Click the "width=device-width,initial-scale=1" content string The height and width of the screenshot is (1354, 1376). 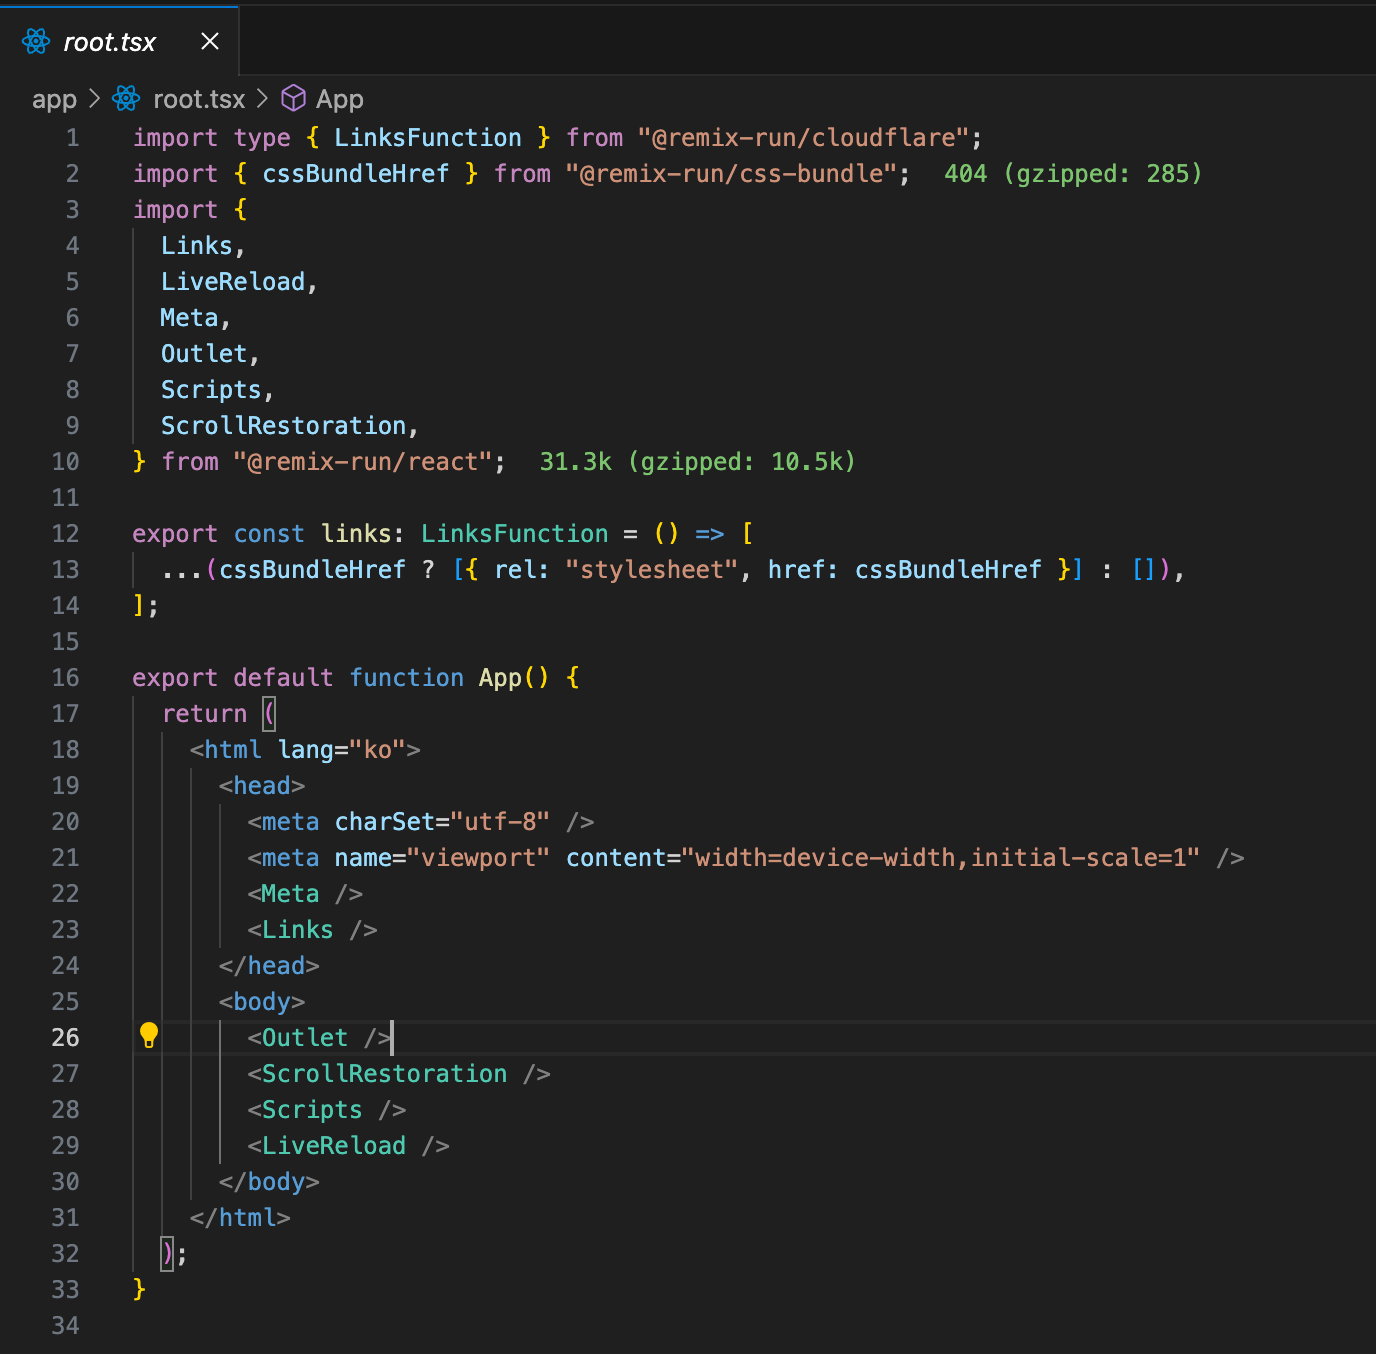pyautogui.click(x=941, y=858)
